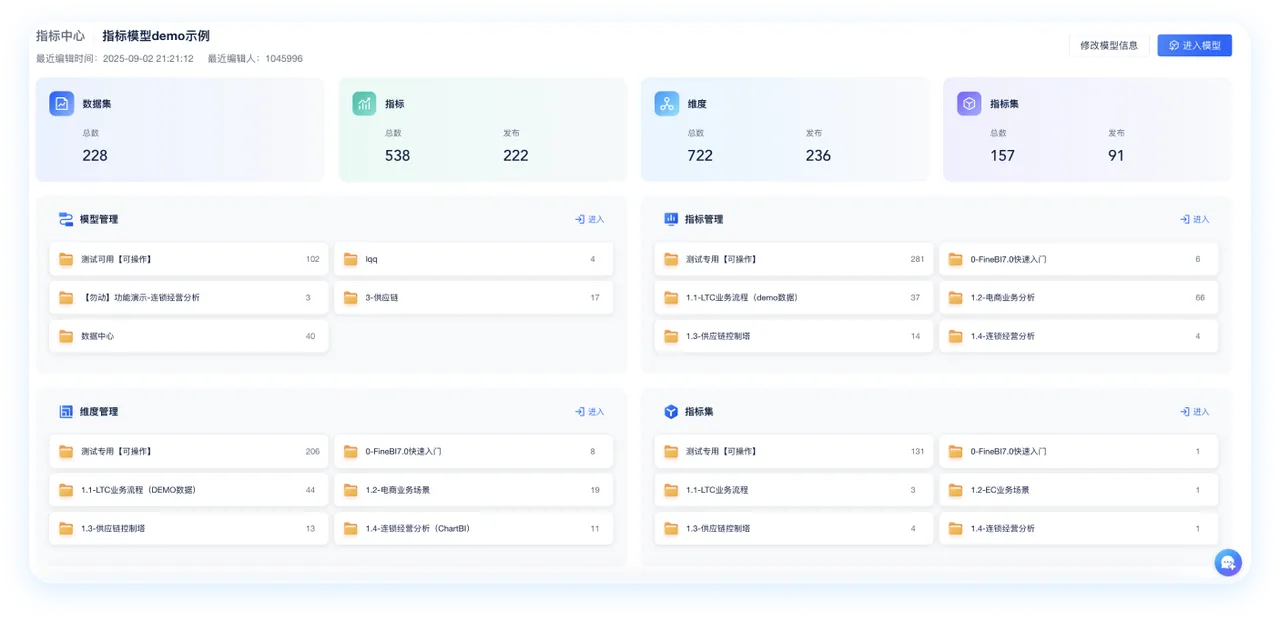This screenshot has width=1280, height=620.
Task: Open 测试专用【可操作】 folder with count 281
Action: (794, 259)
